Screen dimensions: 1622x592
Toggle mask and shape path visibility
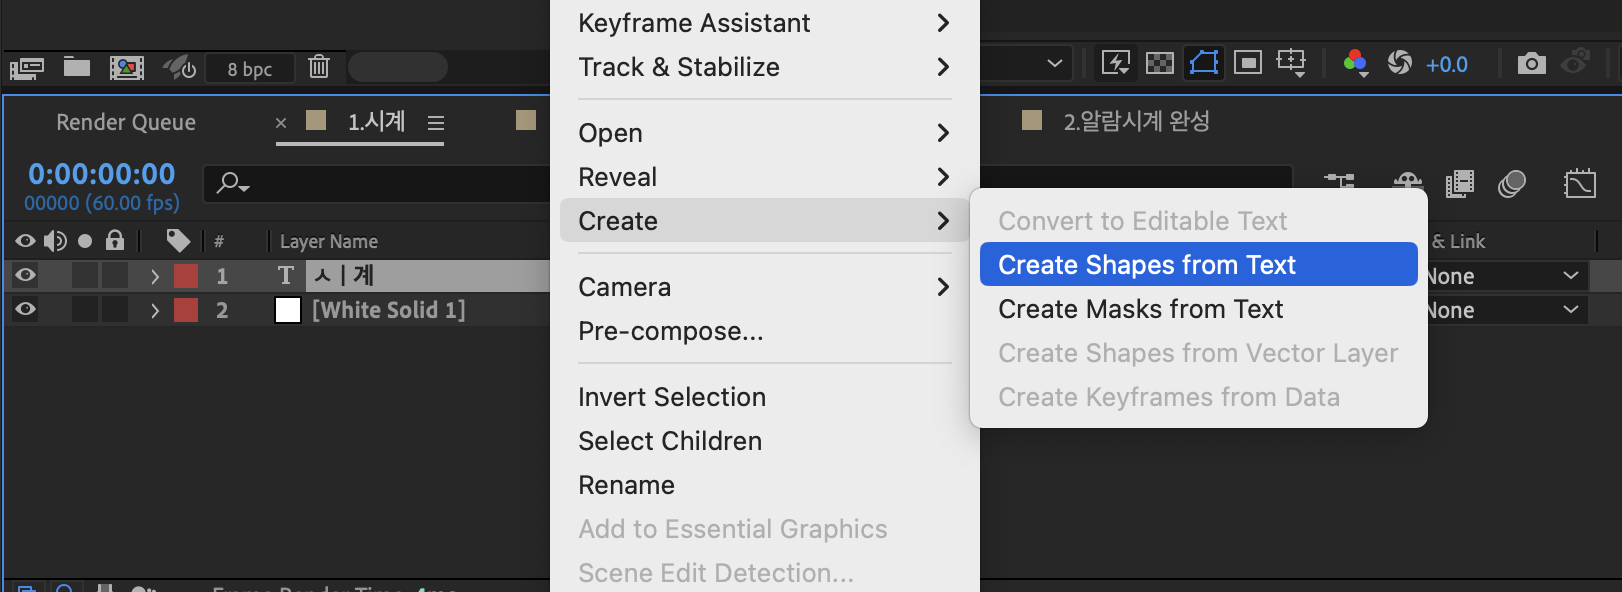(x=1204, y=63)
